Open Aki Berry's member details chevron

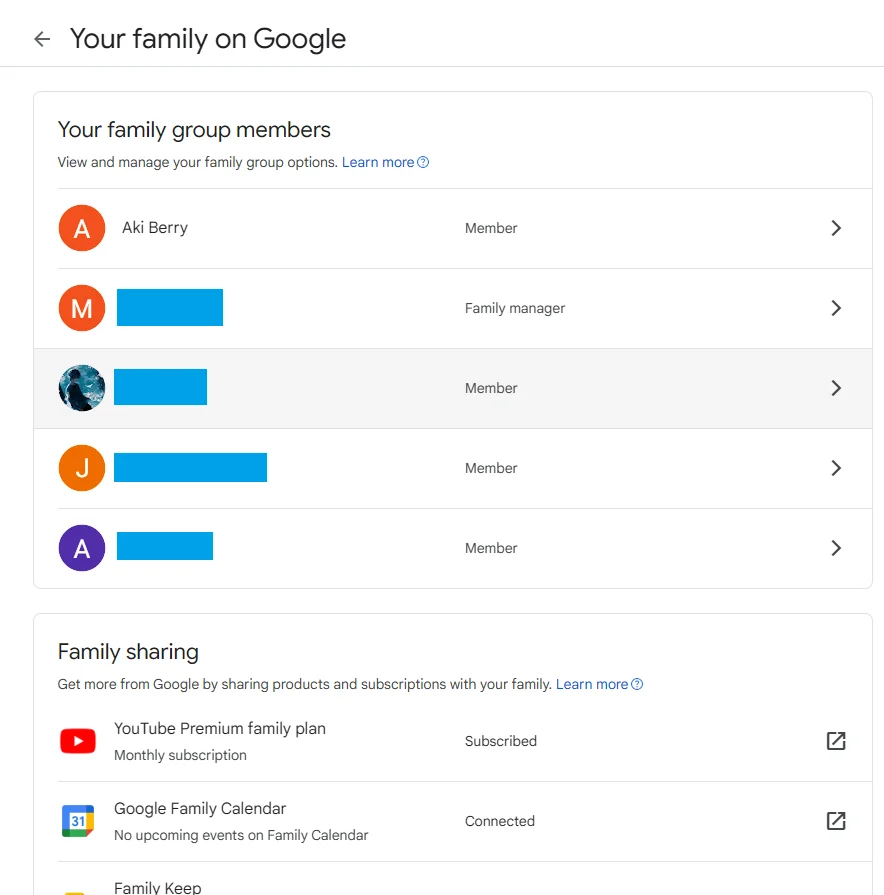pos(836,228)
